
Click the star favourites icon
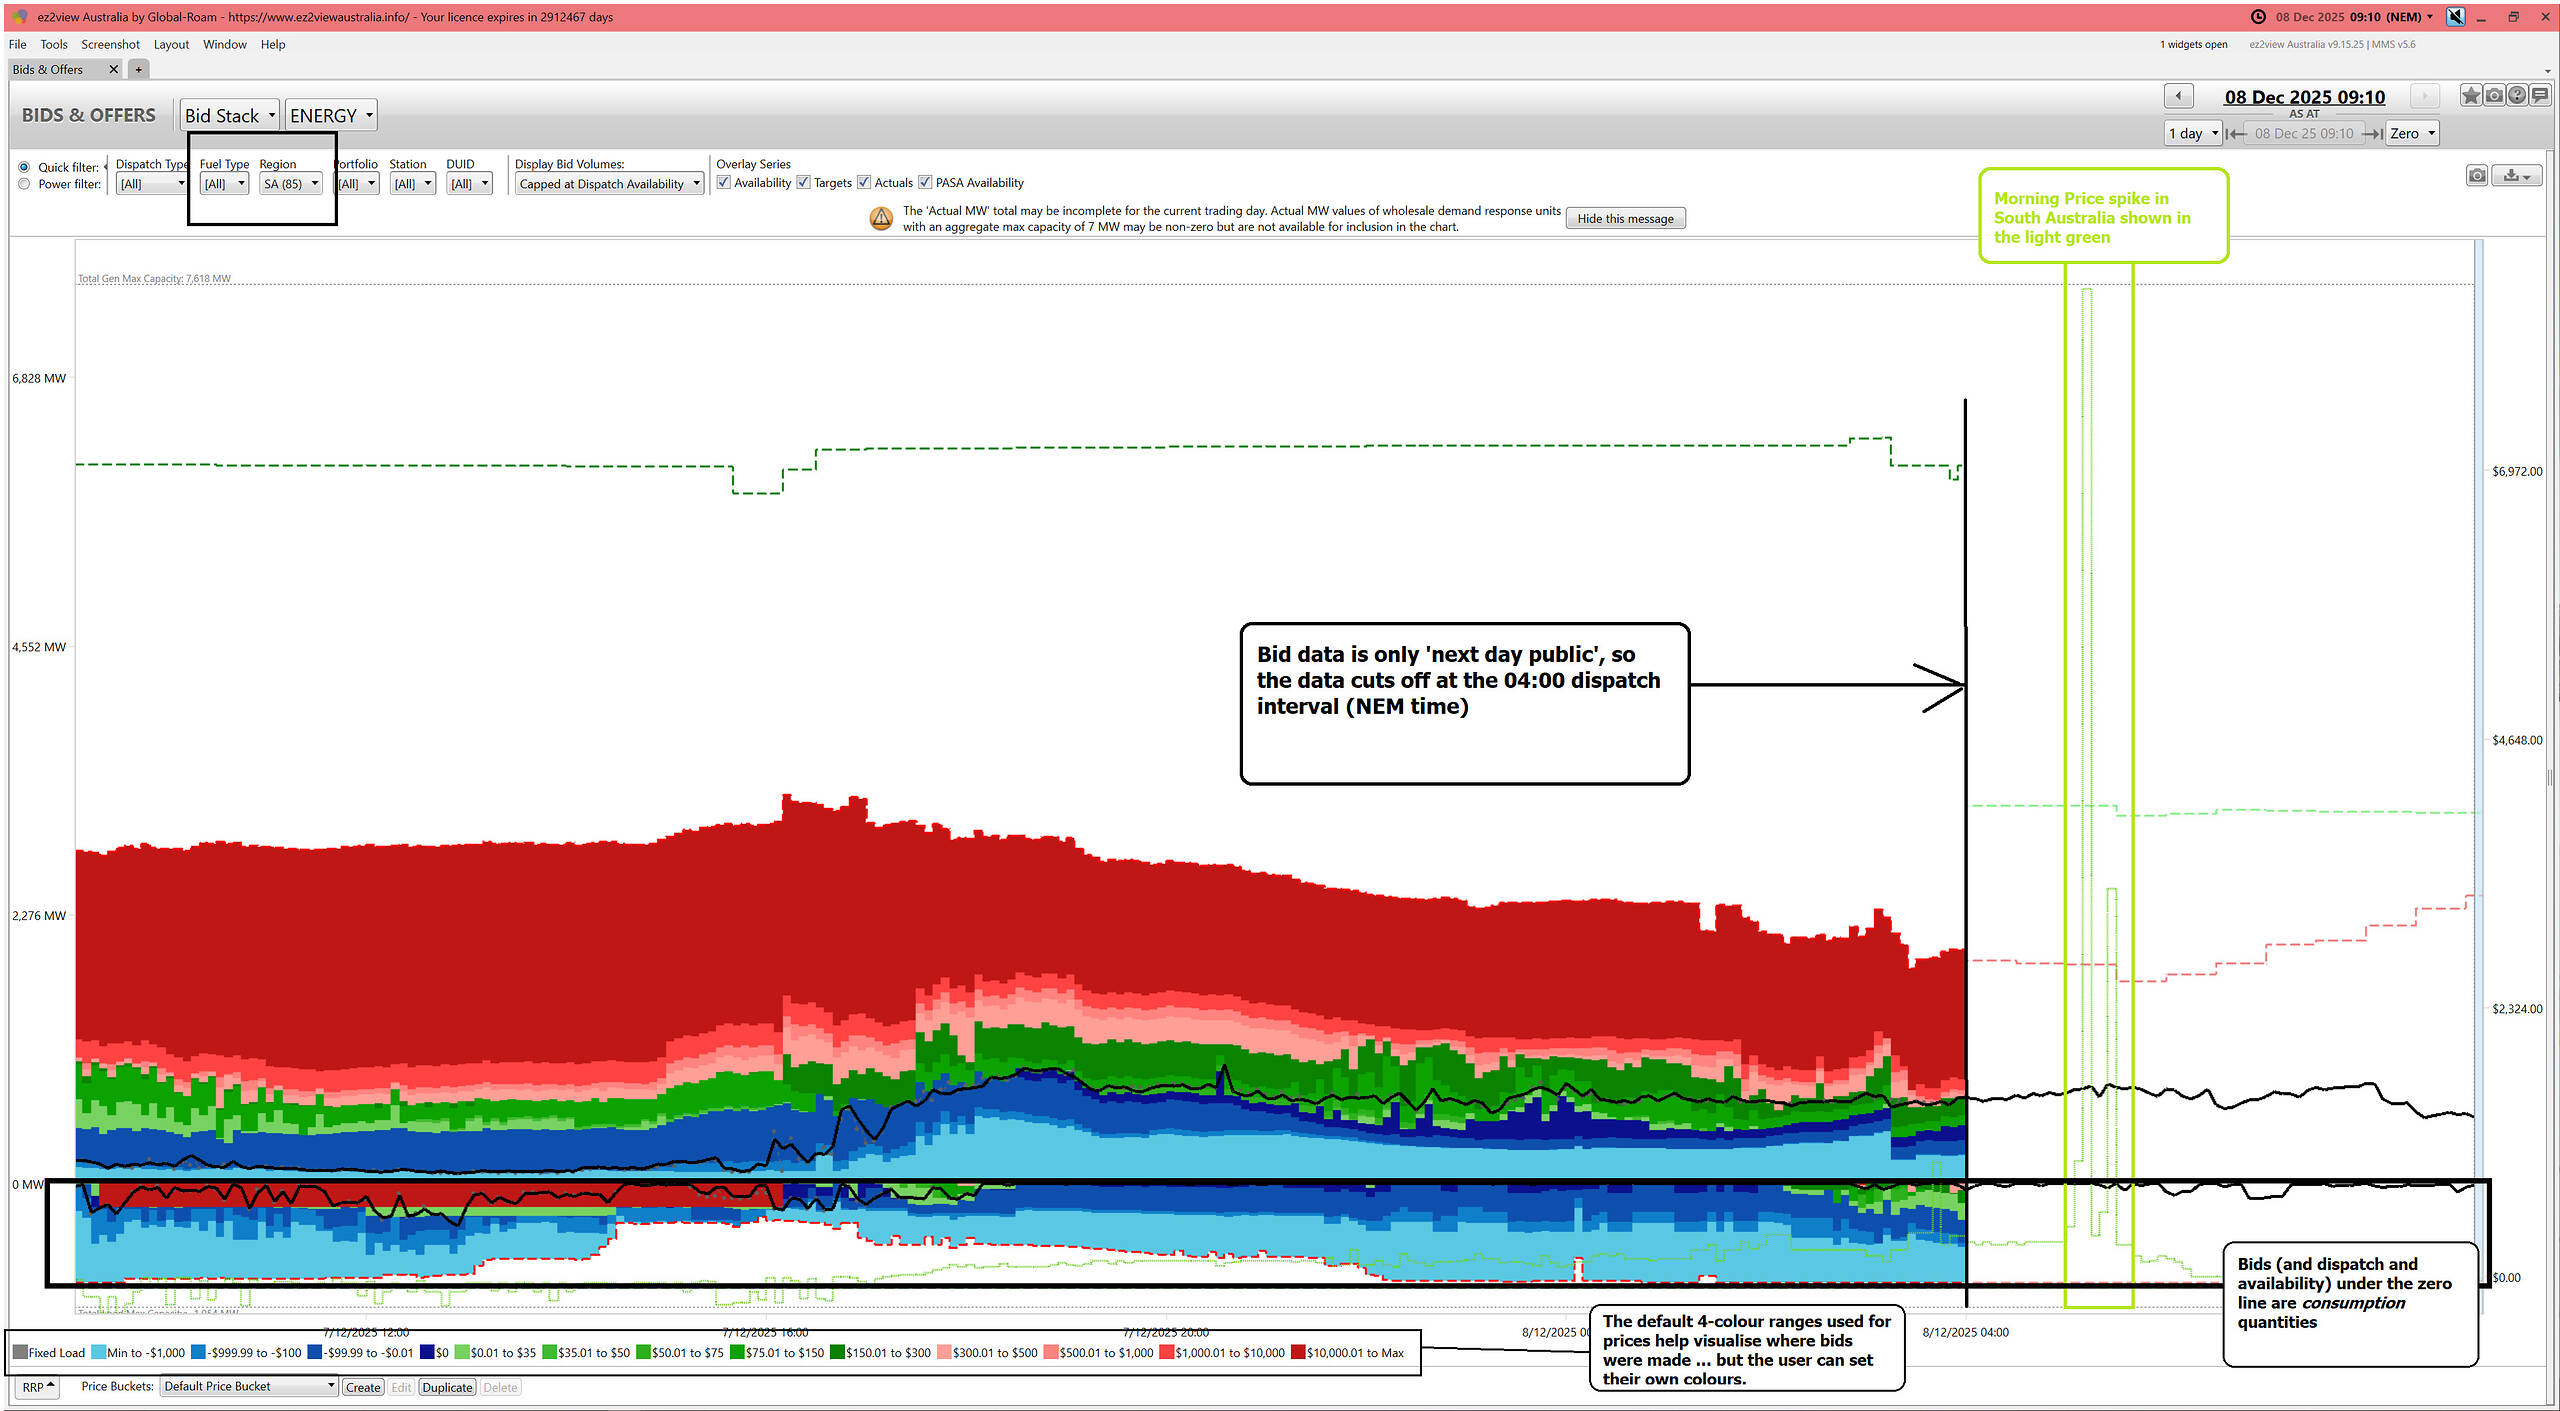pos(2471,95)
